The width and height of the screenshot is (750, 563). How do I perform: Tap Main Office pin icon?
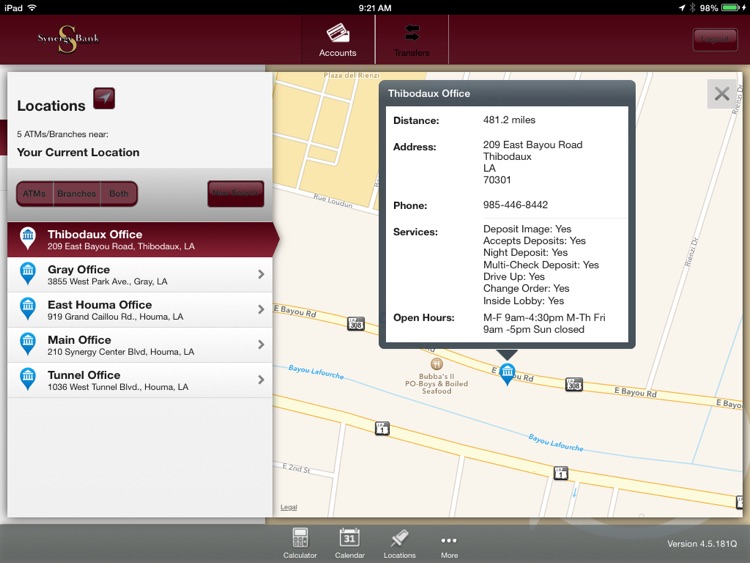(x=28, y=343)
